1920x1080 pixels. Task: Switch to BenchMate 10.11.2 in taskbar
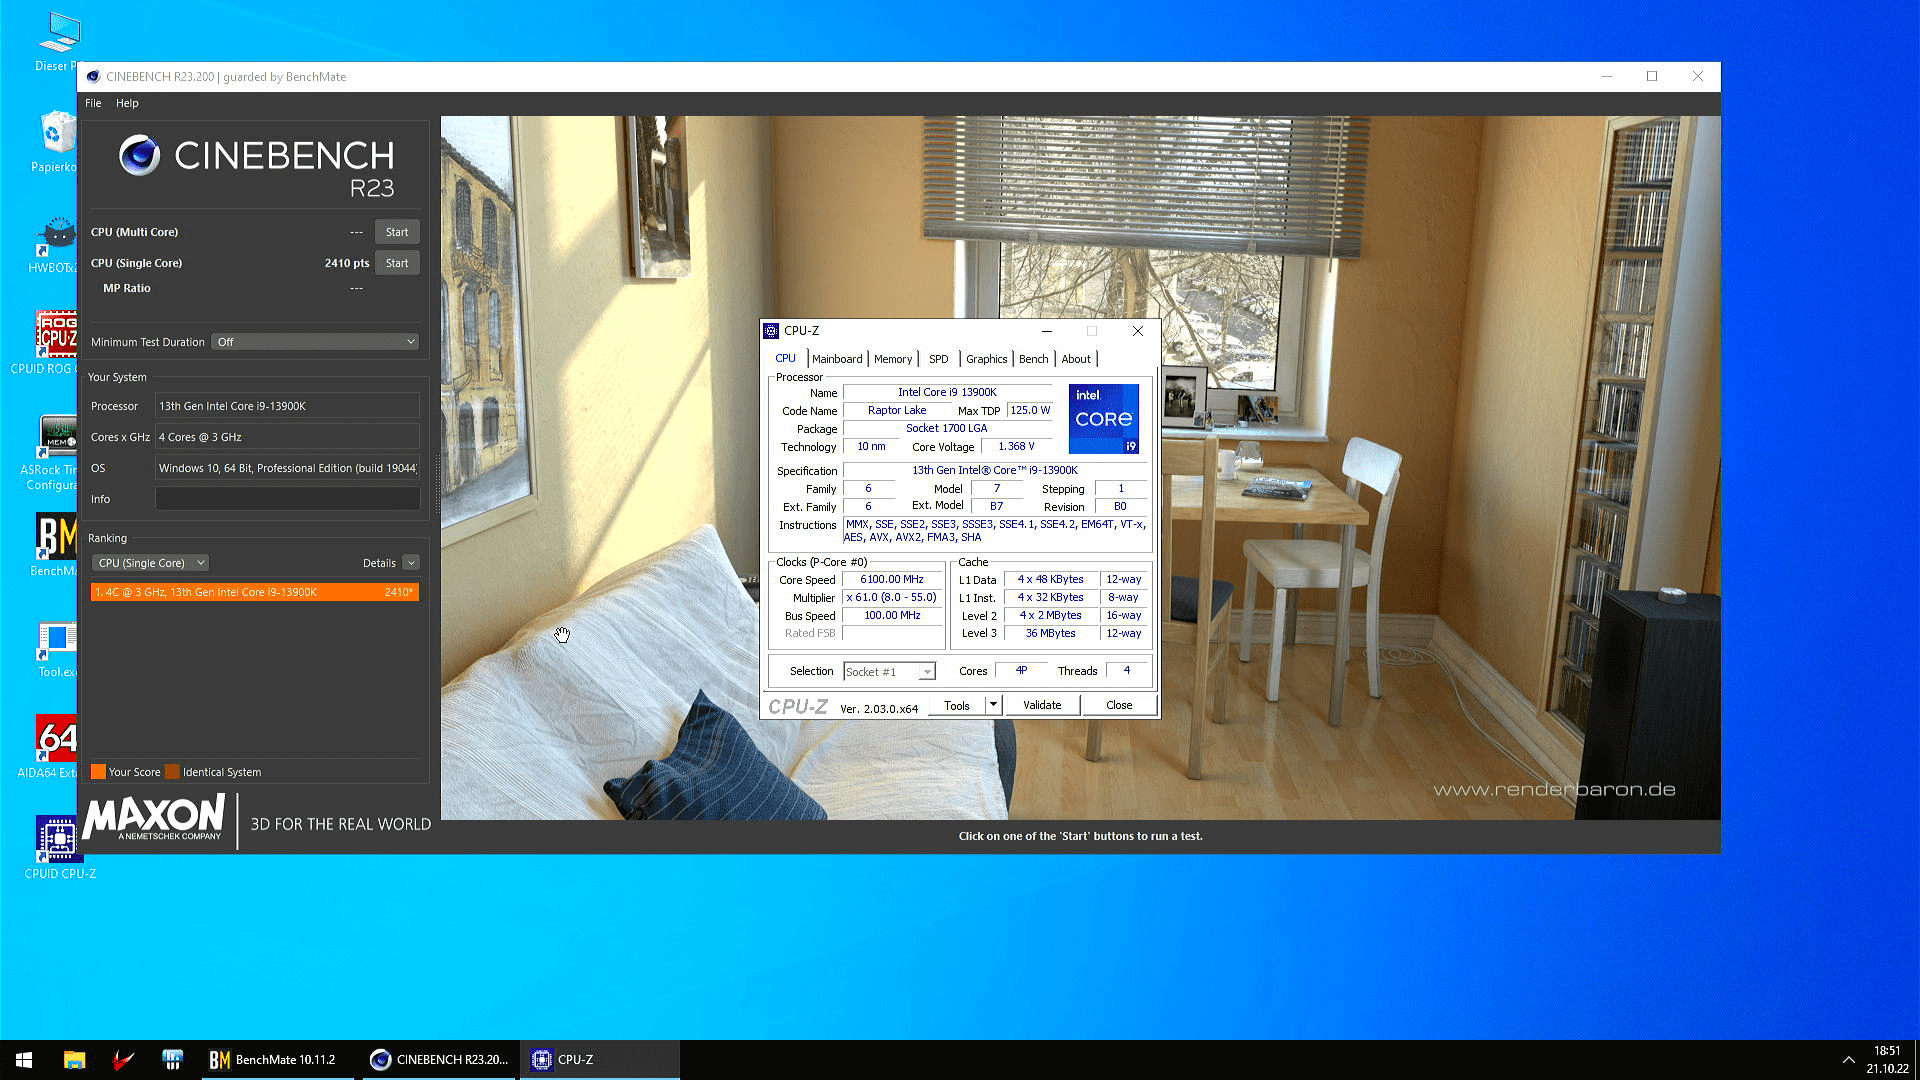click(276, 1060)
